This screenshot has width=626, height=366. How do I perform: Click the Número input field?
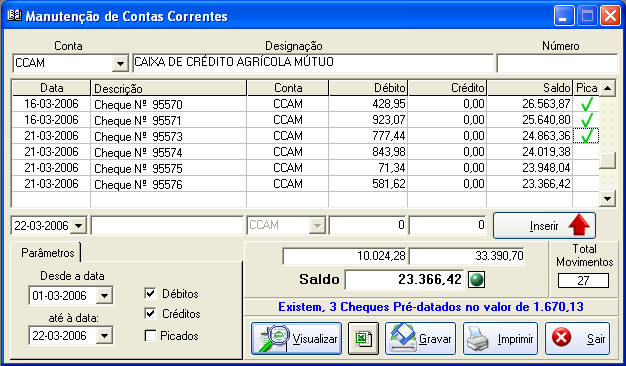tap(557, 63)
